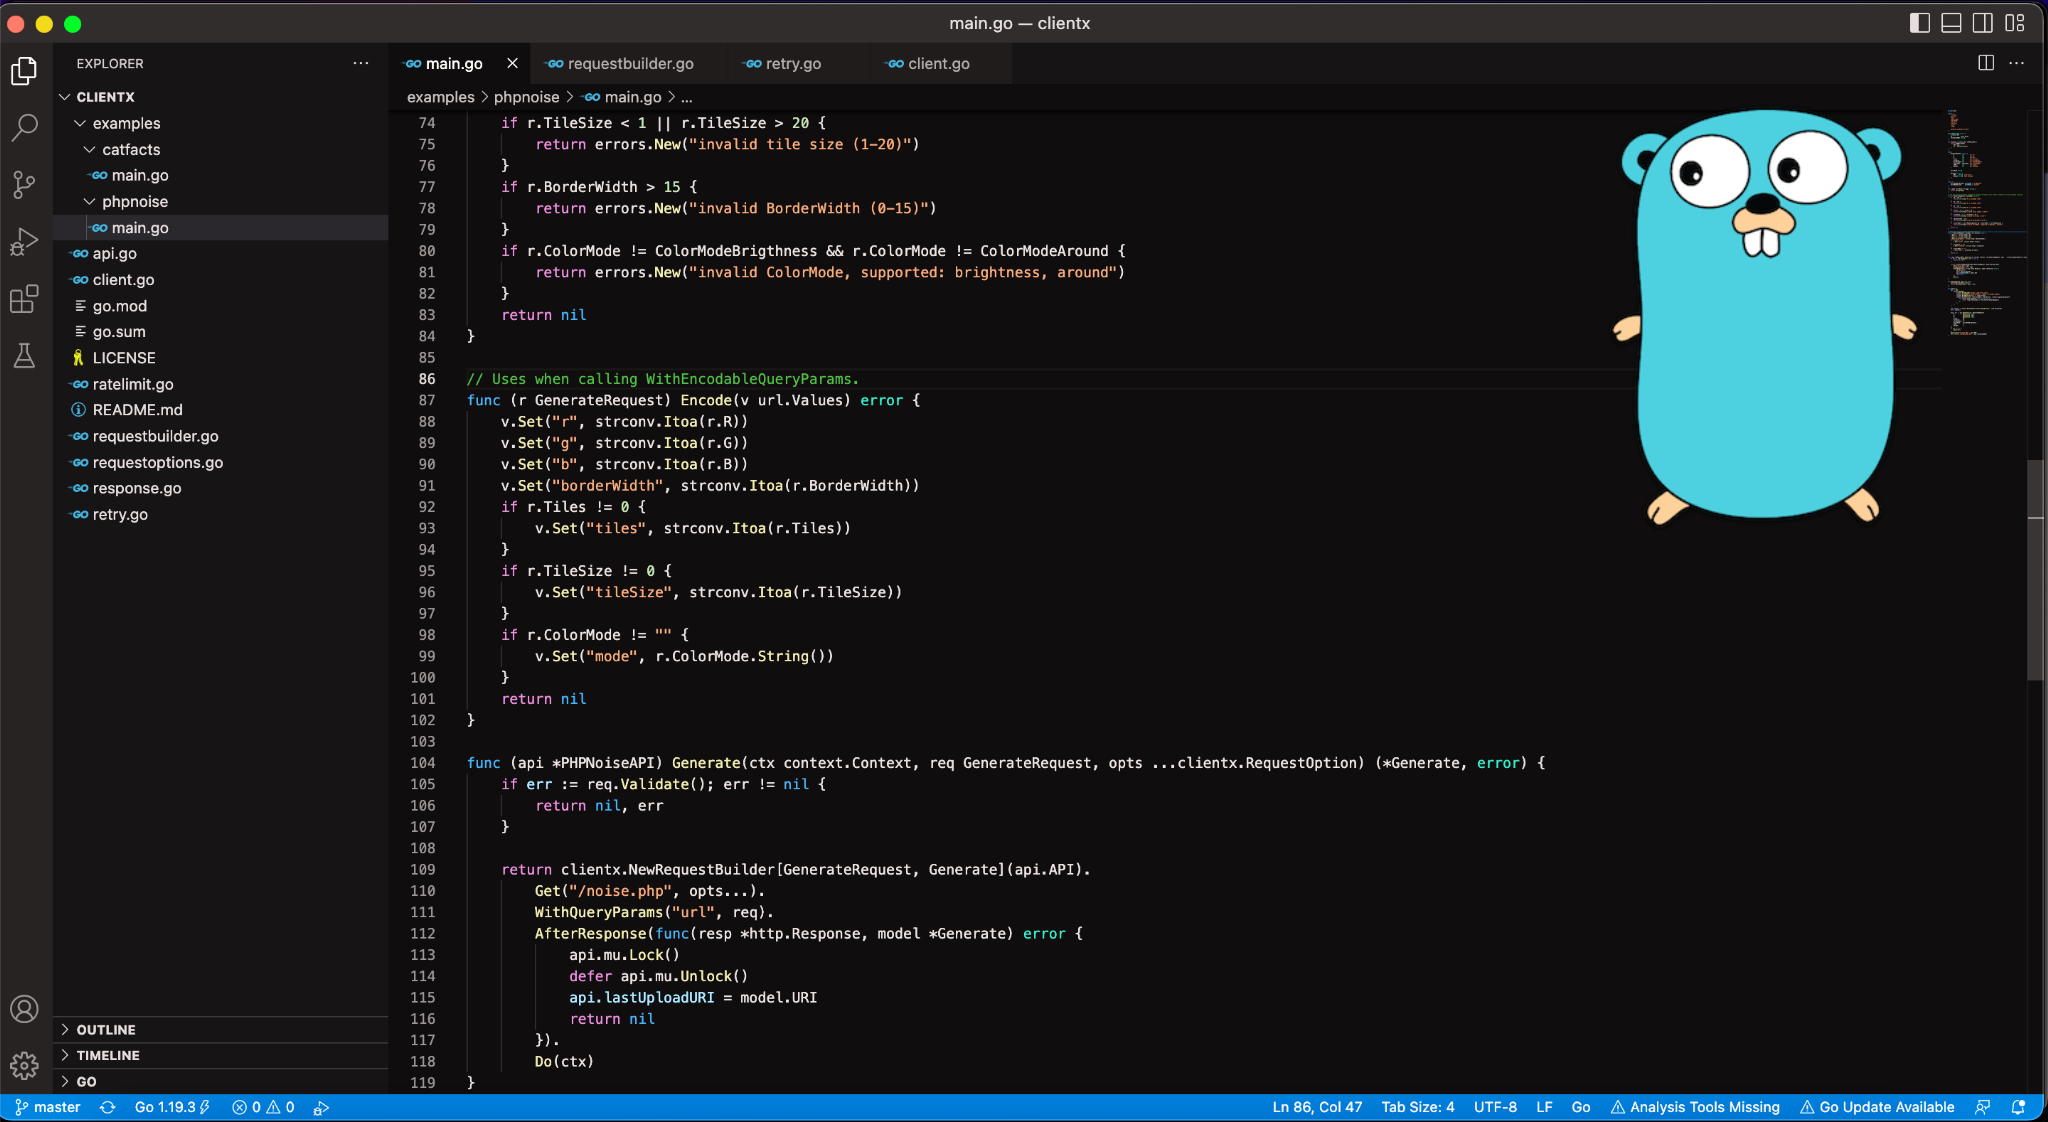
Task: Open the Testing flask view
Action: (24, 356)
